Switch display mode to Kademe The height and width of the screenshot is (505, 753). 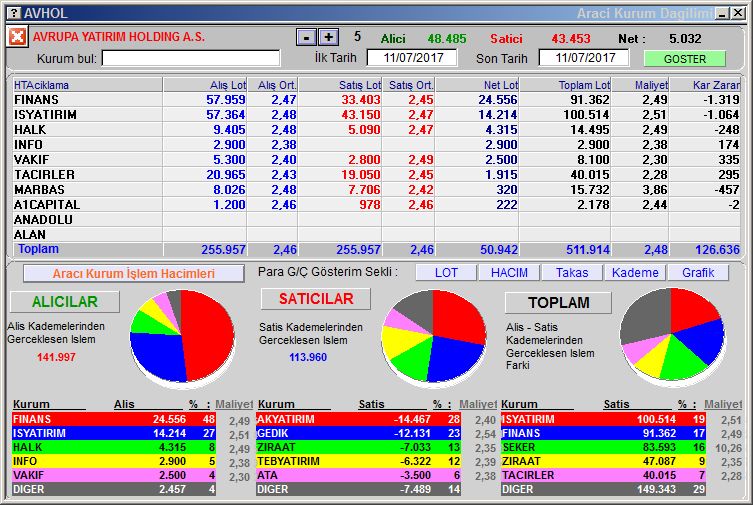tap(635, 273)
